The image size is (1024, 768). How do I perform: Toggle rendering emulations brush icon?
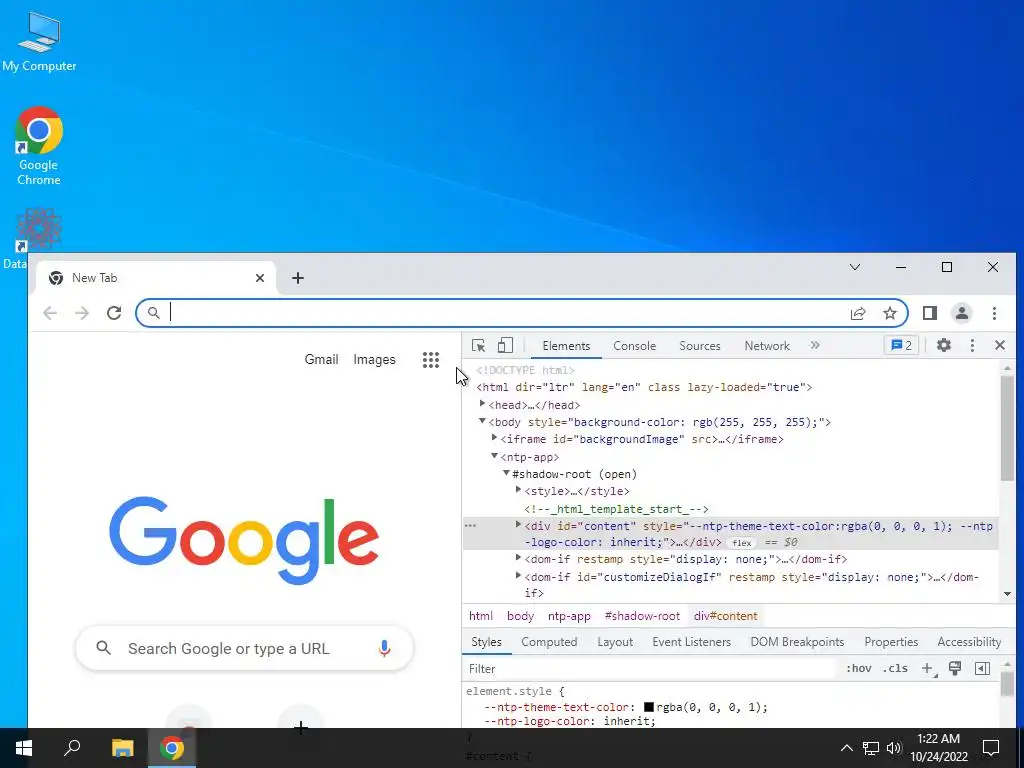pyautogui.click(x=955, y=668)
